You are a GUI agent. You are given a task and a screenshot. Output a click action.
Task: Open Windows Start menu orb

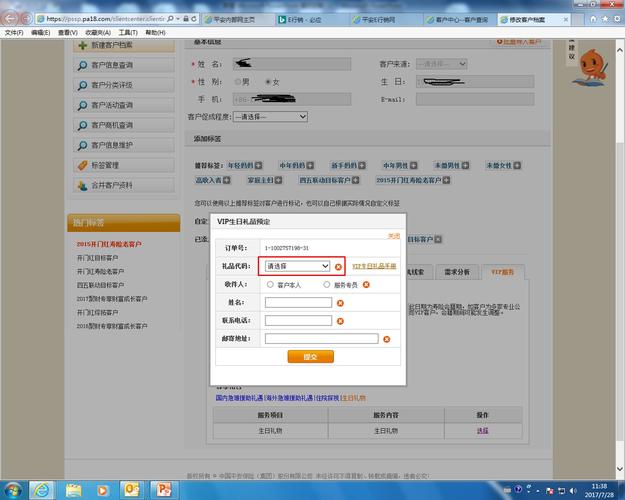(x=14, y=489)
